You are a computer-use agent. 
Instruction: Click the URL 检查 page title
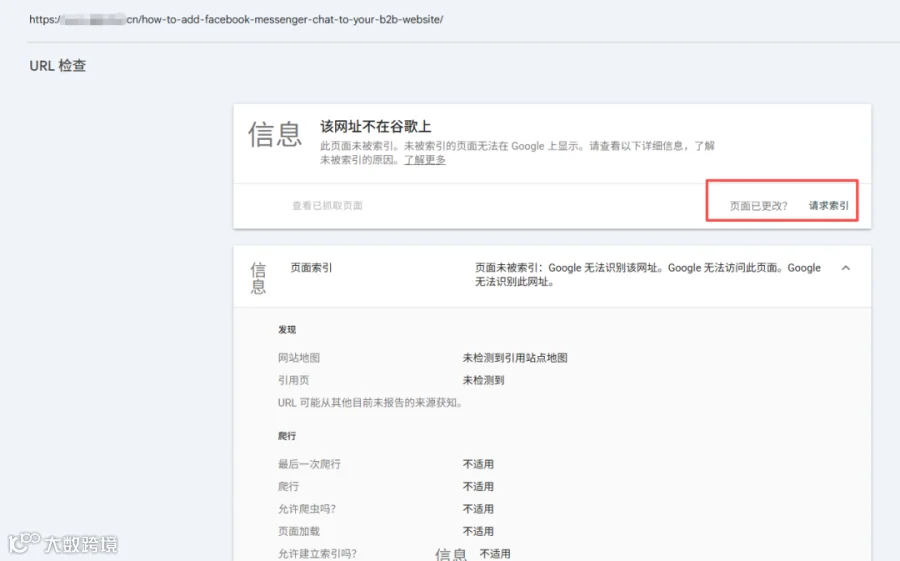coord(57,65)
